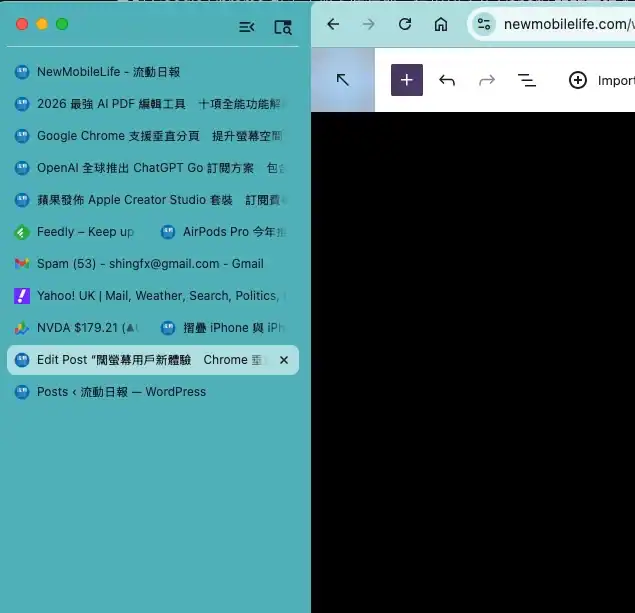Switch to the NVDA $179.21 tab
This screenshot has height=613, width=635.
[x=79, y=328]
